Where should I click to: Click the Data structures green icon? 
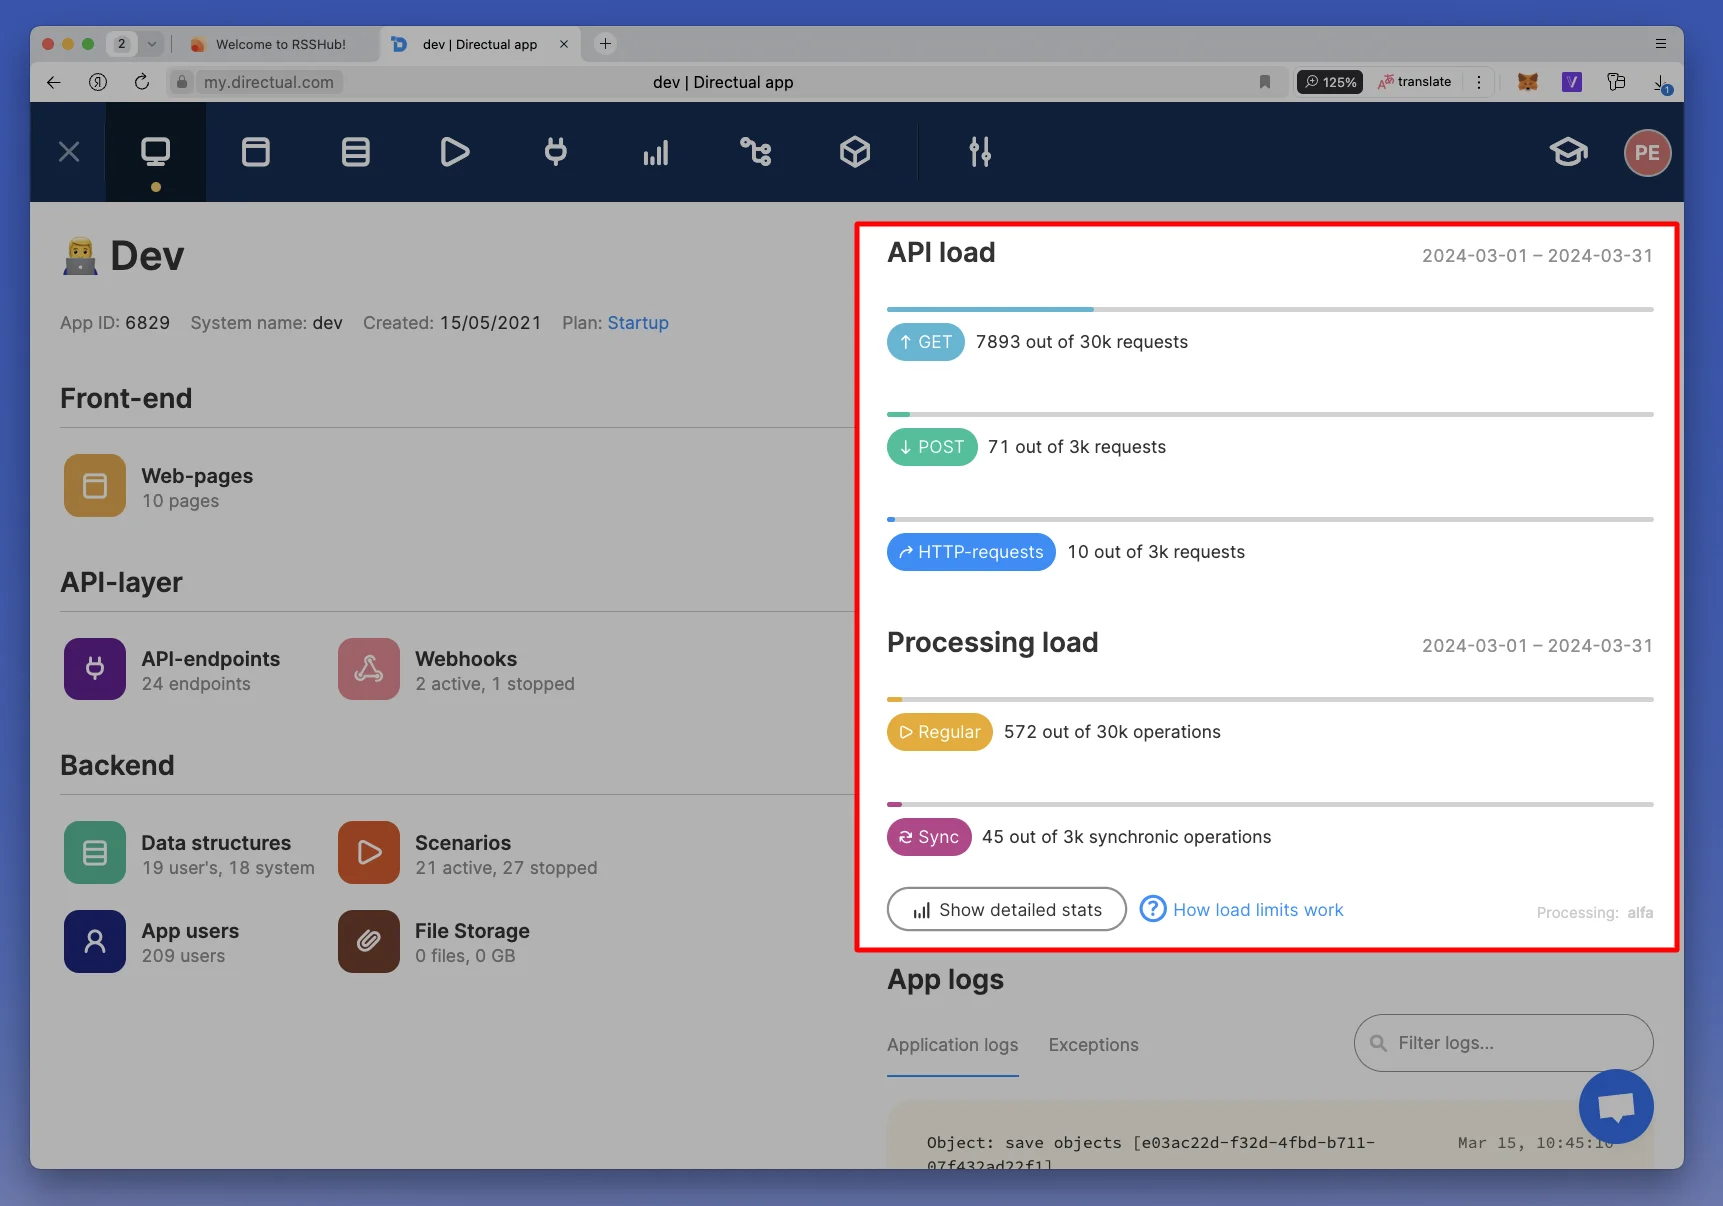(x=95, y=853)
